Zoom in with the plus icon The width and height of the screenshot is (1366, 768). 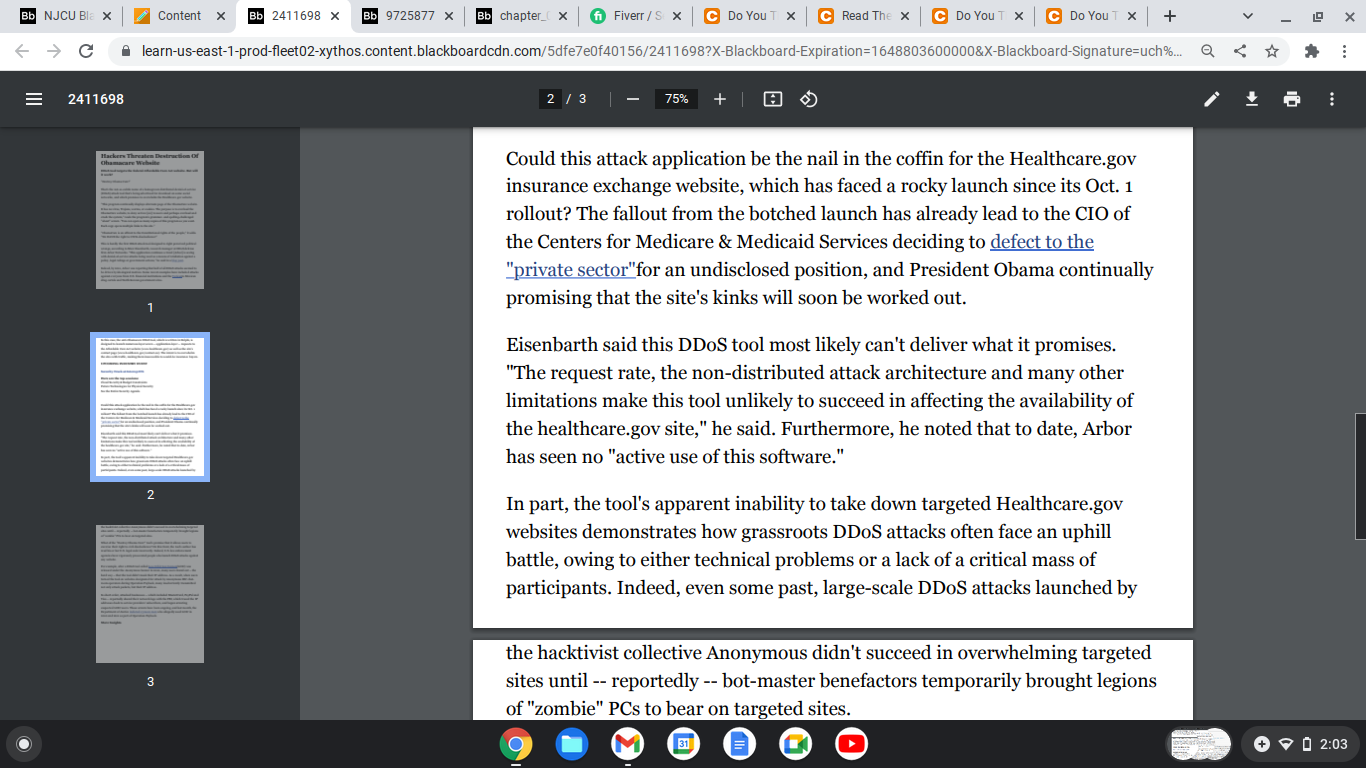pyautogui.click(x=720, y=99)
